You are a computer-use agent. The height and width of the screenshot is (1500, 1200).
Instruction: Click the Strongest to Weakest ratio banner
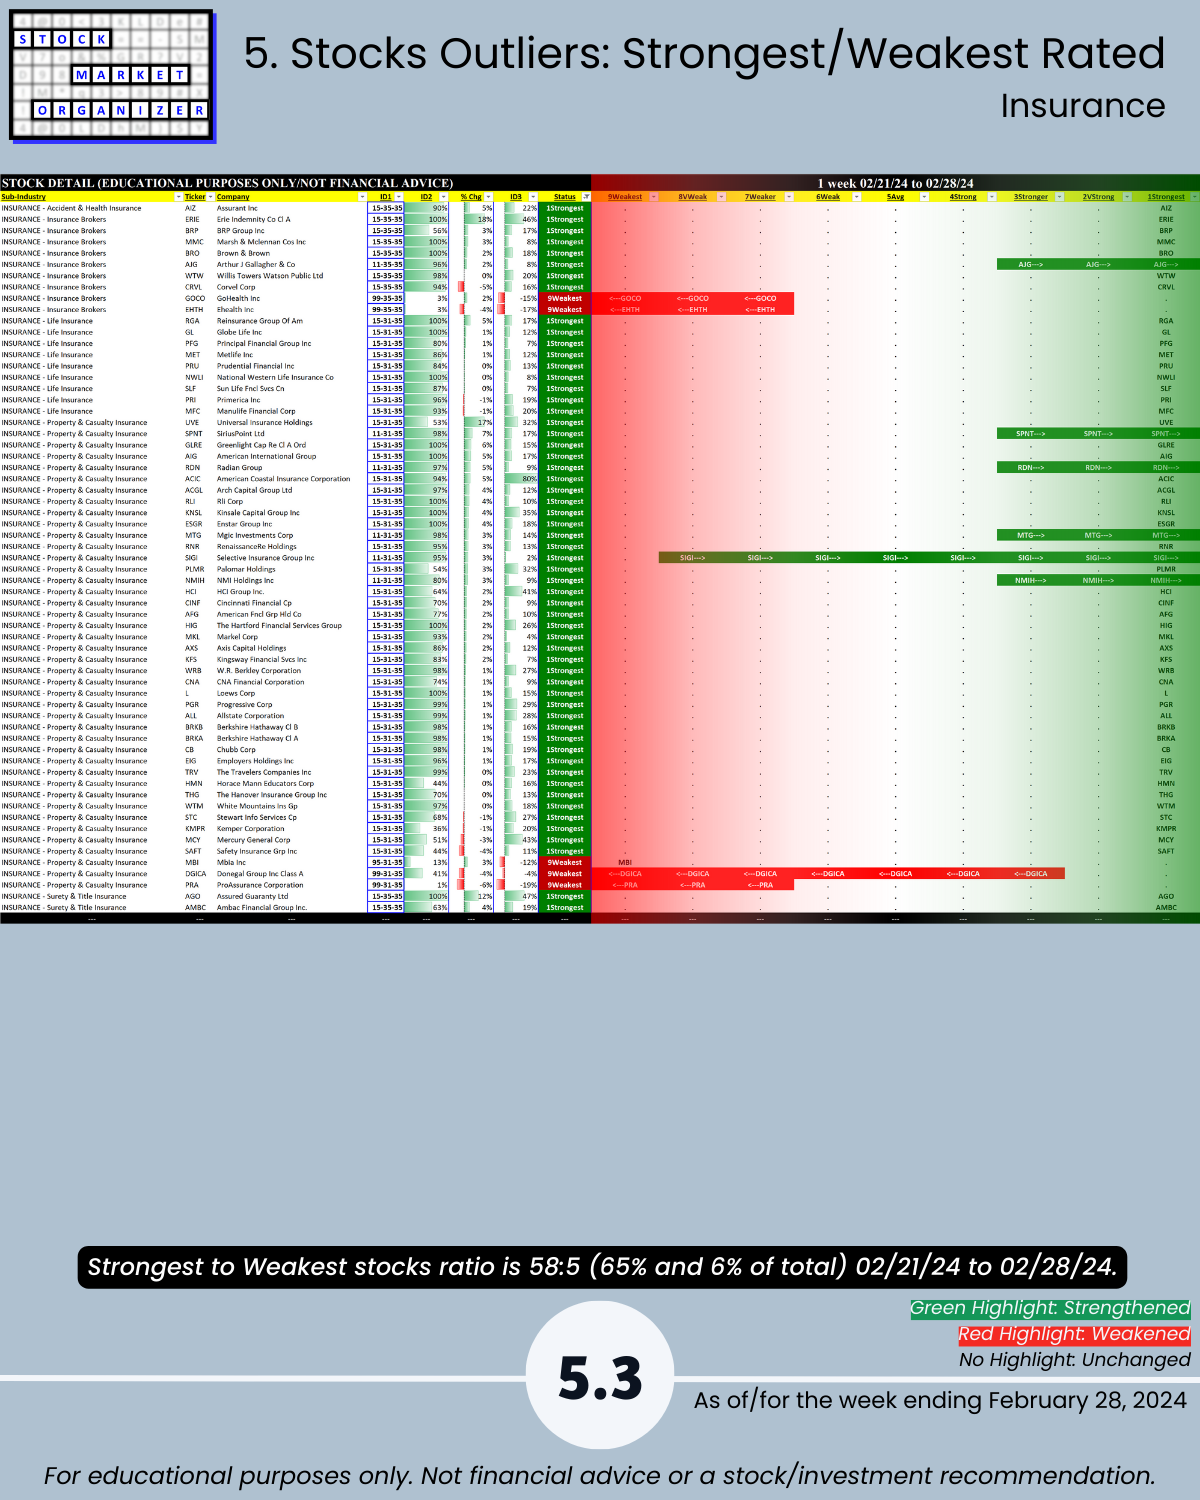[602, 1267]
